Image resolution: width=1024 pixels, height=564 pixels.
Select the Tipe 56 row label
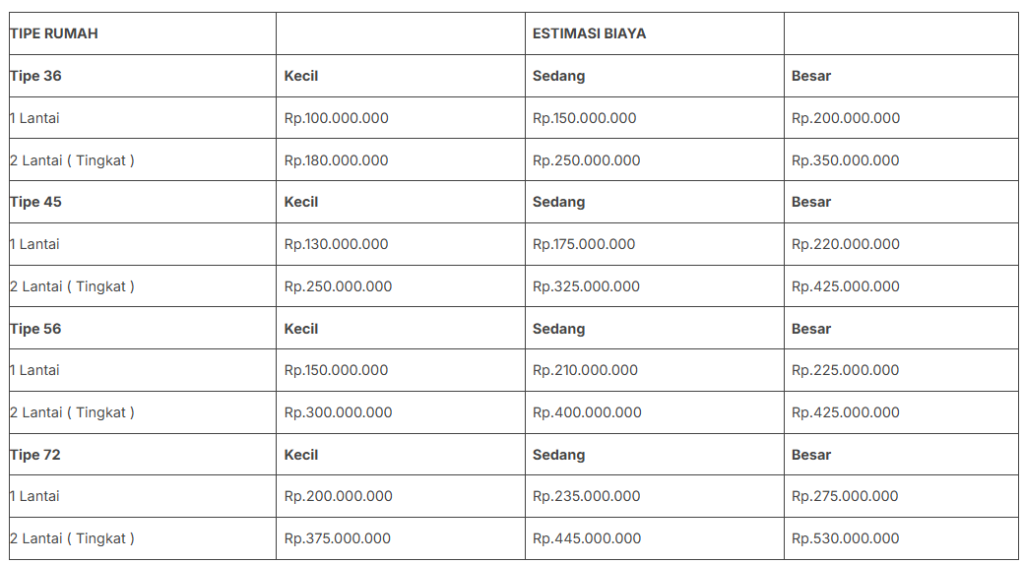36,328
